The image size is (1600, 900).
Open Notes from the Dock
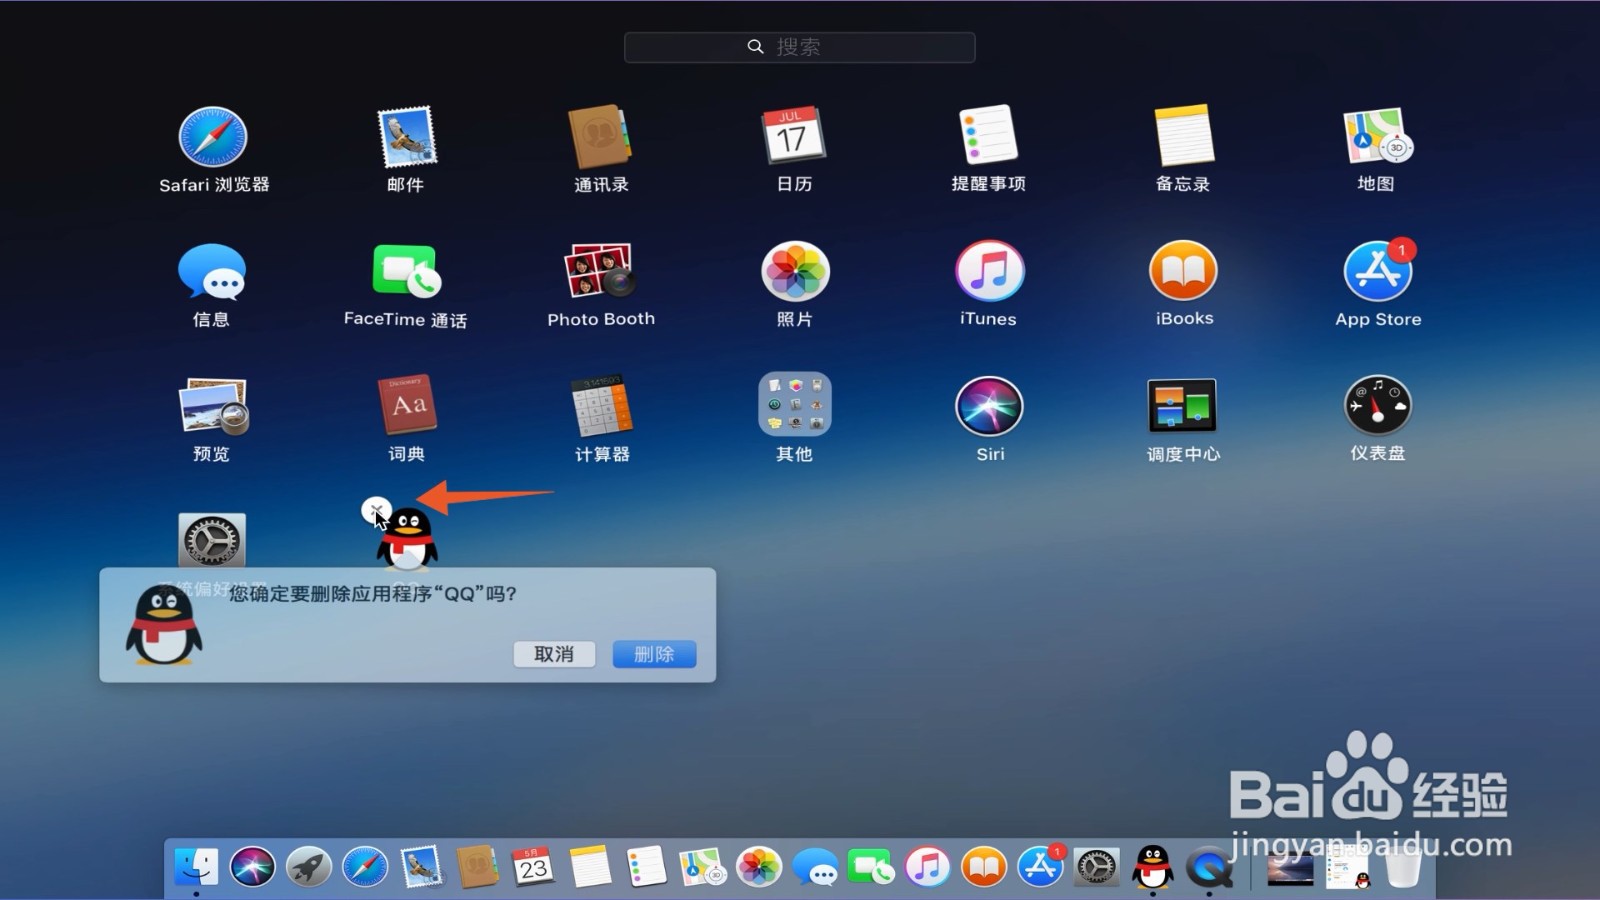(590, 866)
